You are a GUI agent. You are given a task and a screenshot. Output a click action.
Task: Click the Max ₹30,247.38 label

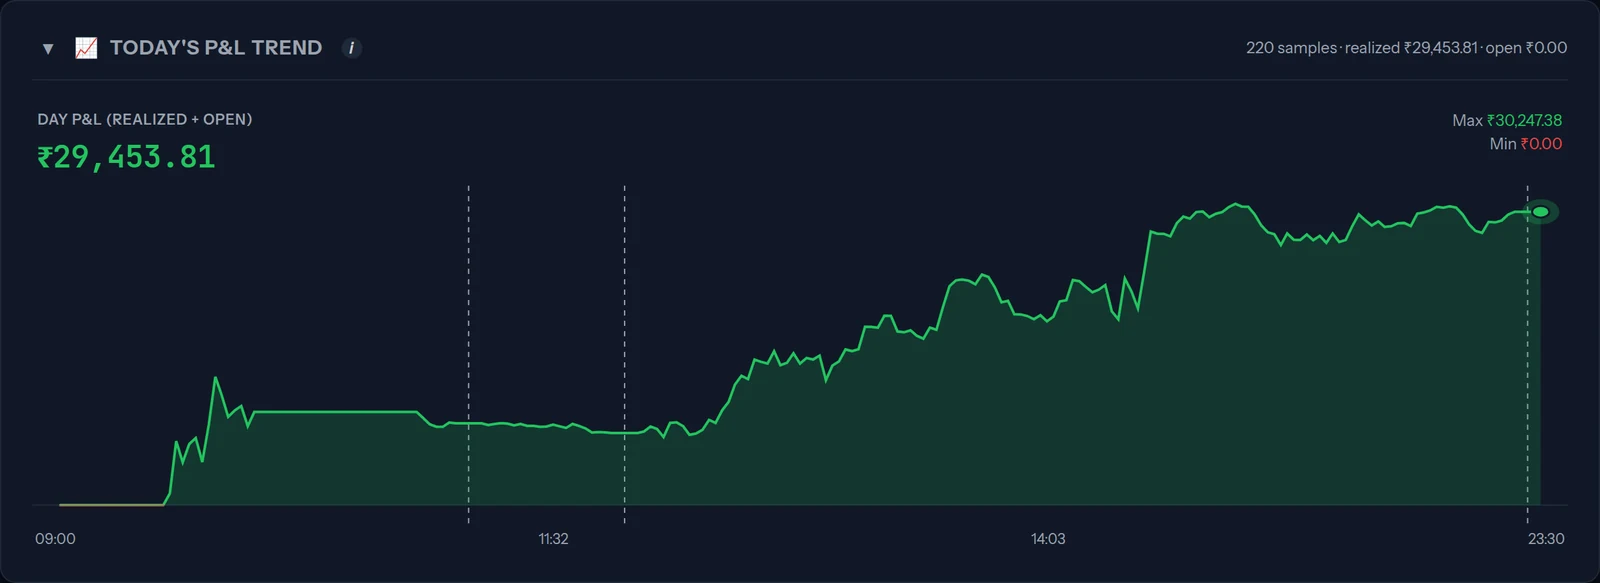(1507, 120)
